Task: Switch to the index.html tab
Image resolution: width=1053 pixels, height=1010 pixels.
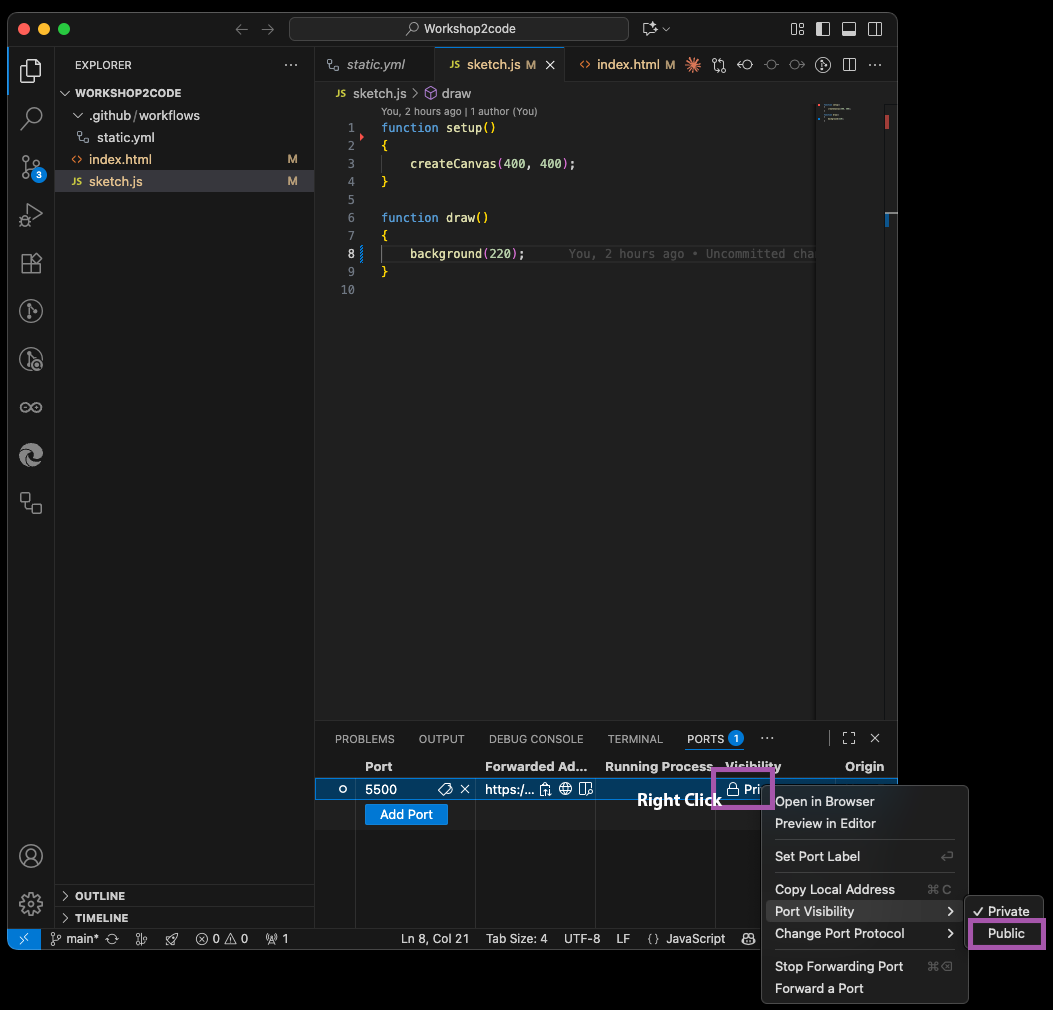Action: pyautogui.click(x=628, y=64)
